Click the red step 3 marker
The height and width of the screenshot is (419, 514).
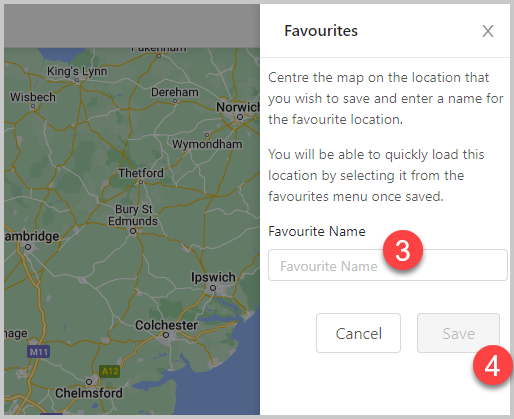point(403,250)
